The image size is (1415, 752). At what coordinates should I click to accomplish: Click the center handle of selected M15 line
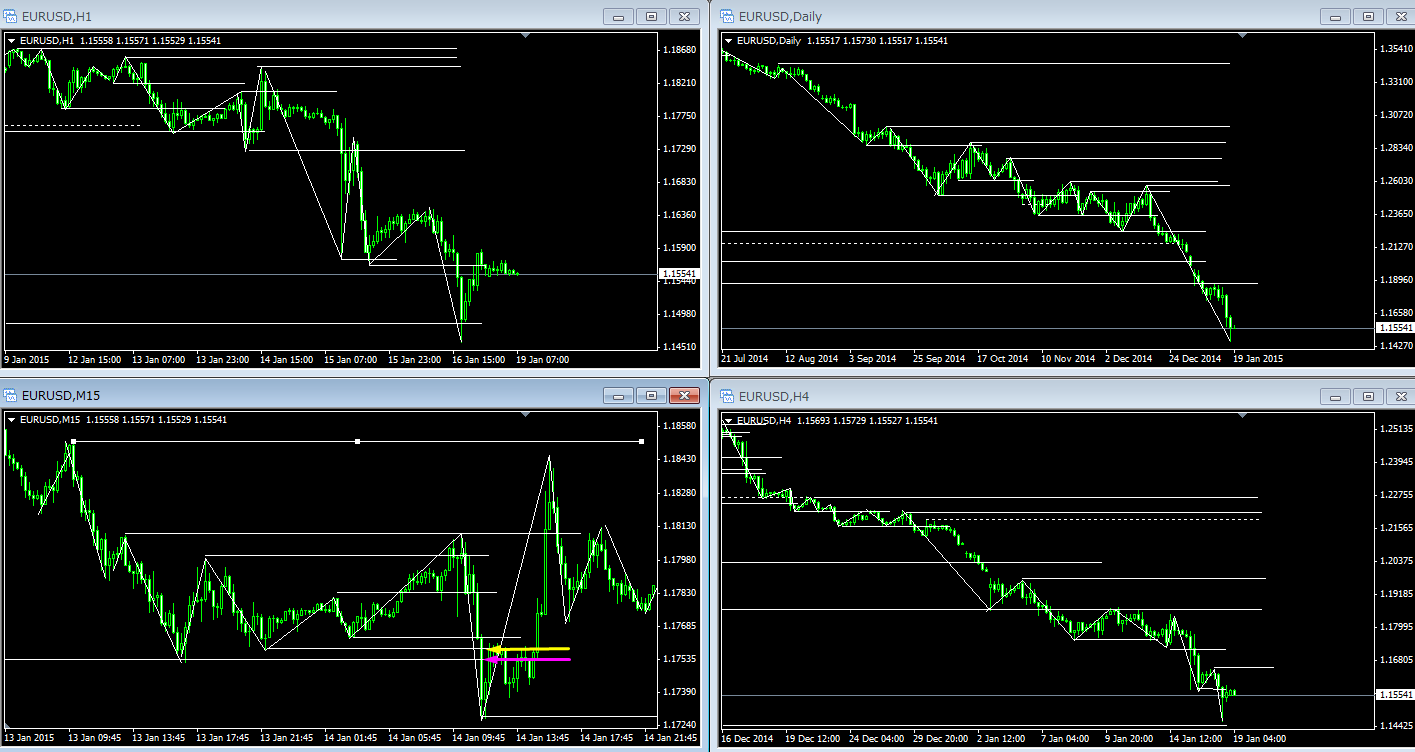[x=358, y=441]
